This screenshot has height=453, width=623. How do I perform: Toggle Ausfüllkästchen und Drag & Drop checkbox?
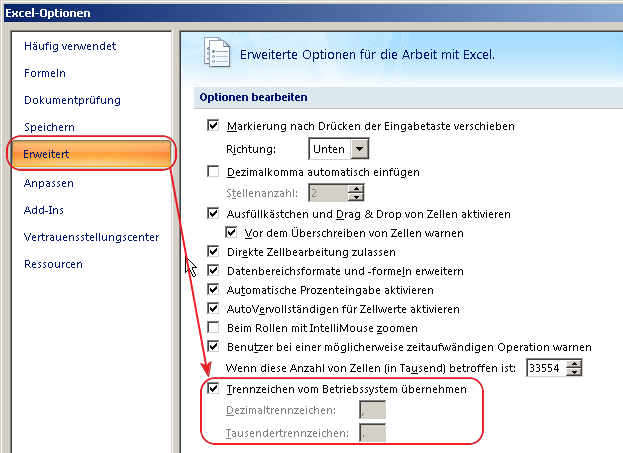click(213, 214)
